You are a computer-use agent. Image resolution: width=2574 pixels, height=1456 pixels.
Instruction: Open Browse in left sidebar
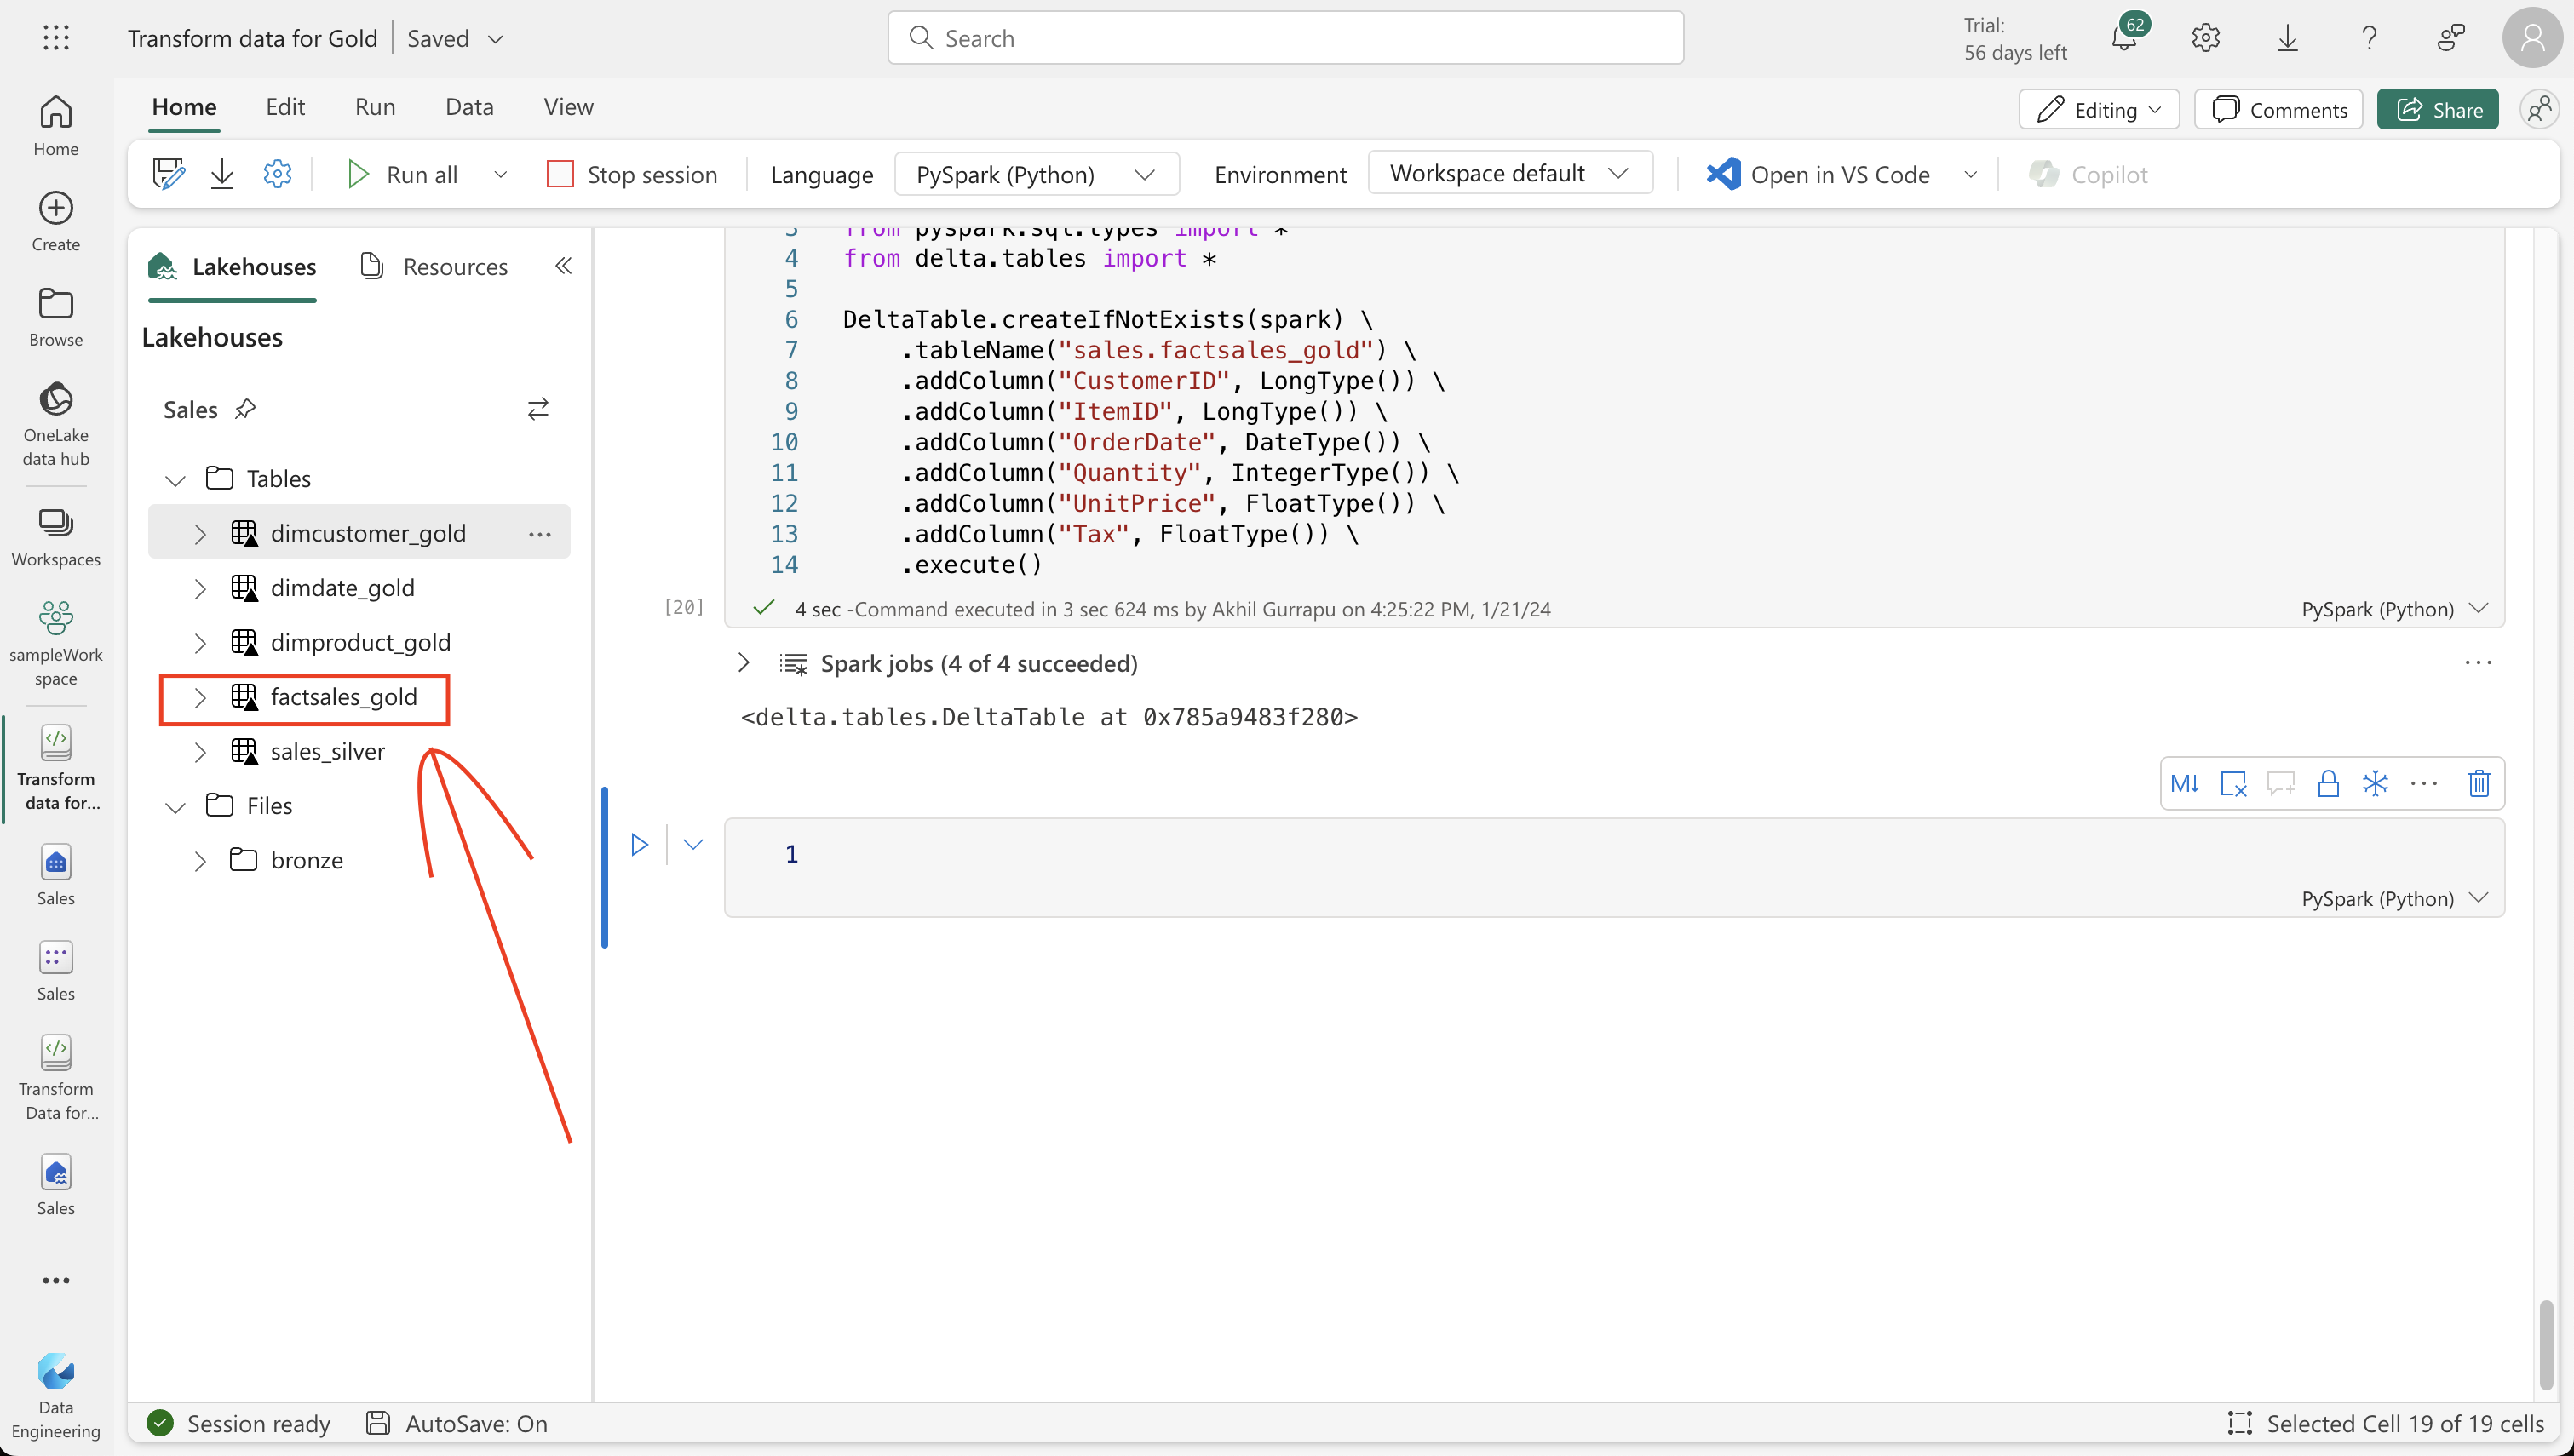(56, 318)
